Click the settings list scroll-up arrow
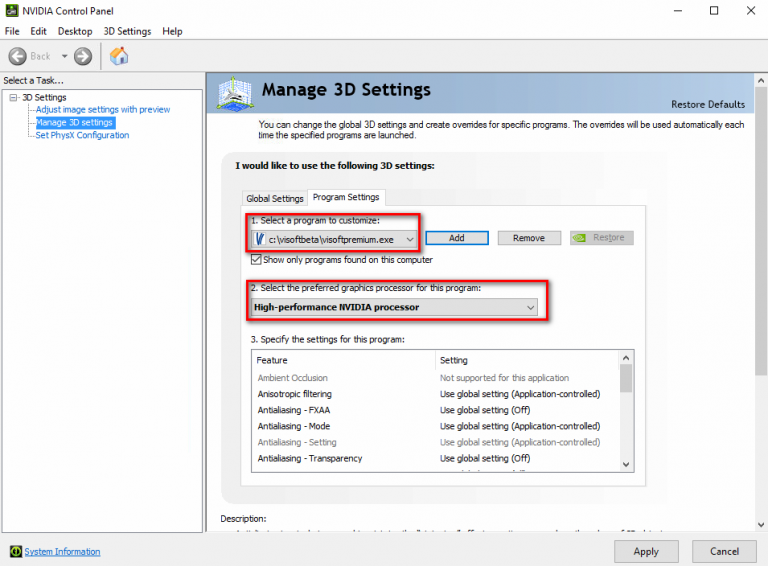768x566 pixels. point(626,358)
